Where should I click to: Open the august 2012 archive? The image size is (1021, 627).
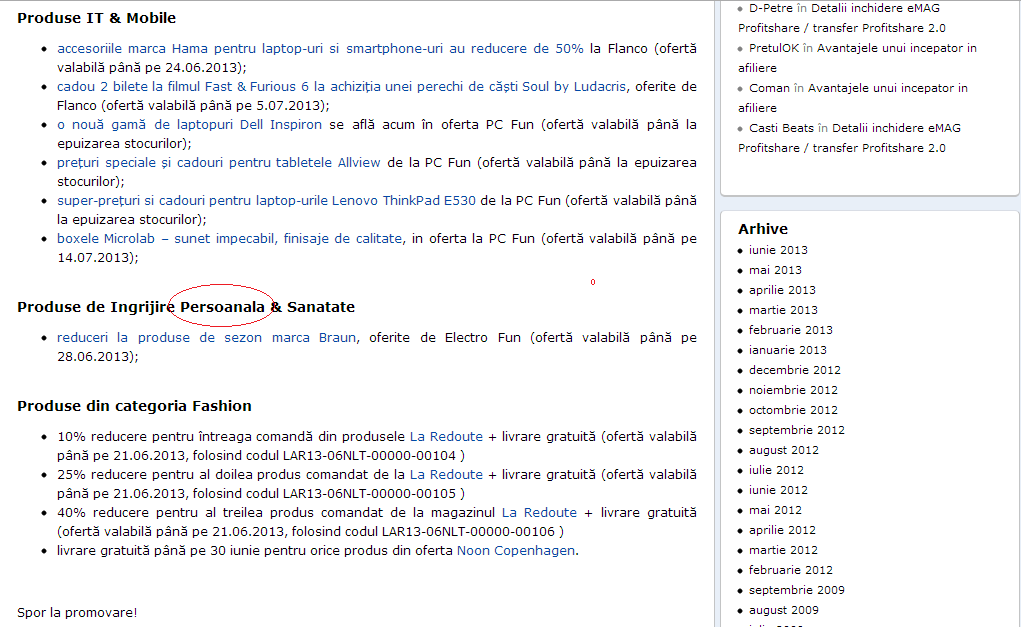[784, 451]
